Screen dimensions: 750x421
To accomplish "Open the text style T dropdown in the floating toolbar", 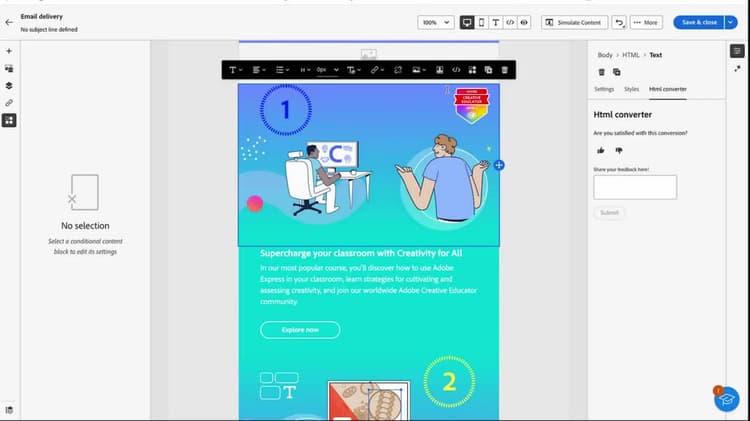I will tap(235, 70).
